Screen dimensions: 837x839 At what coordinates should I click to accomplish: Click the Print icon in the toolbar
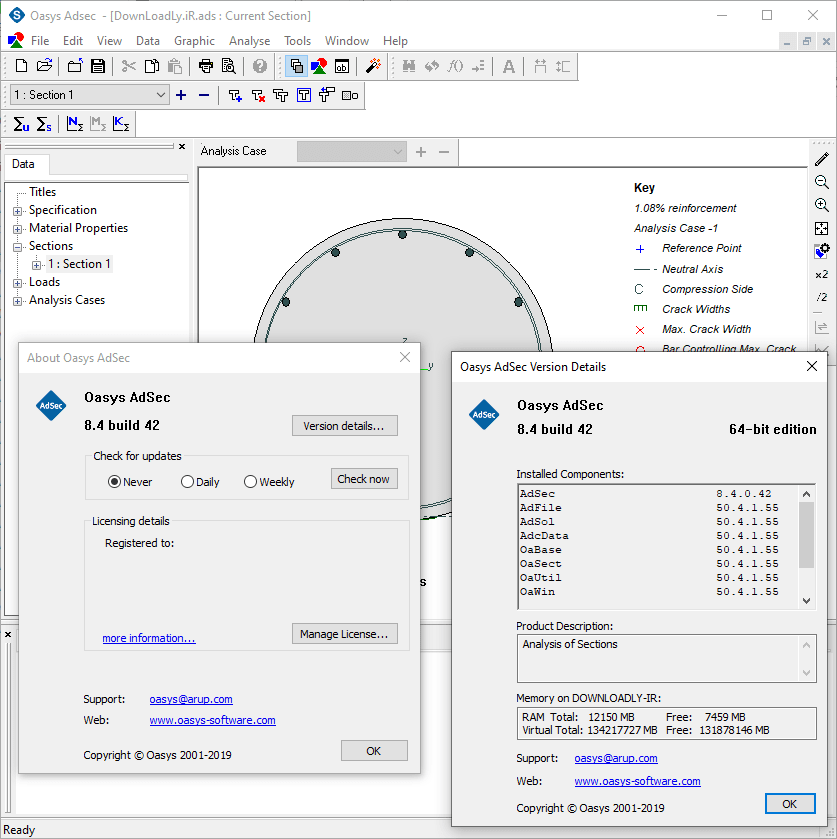coord(206,66)
